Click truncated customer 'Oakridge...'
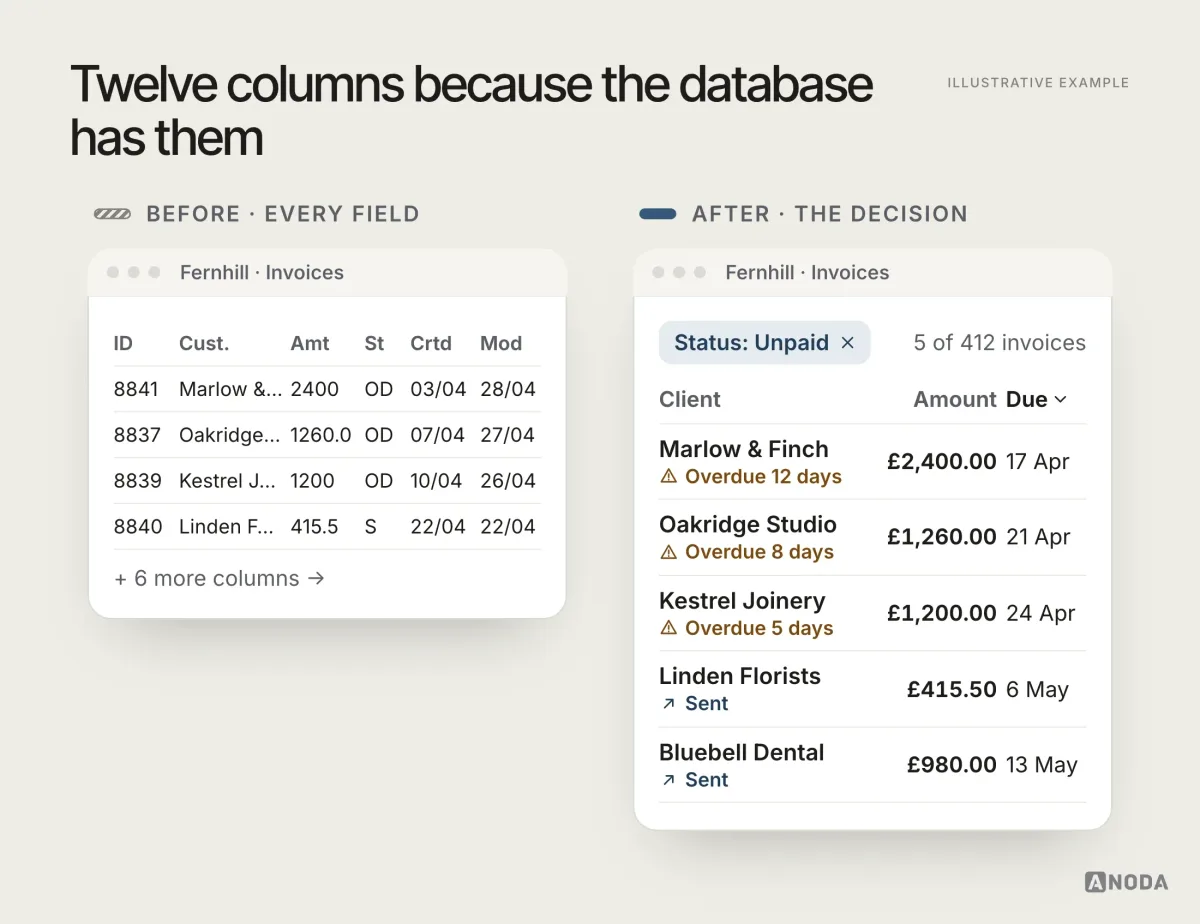Image resolution: width=1200 pixels, height=924 pixels. pyautogui.click(x=229, y=435)
